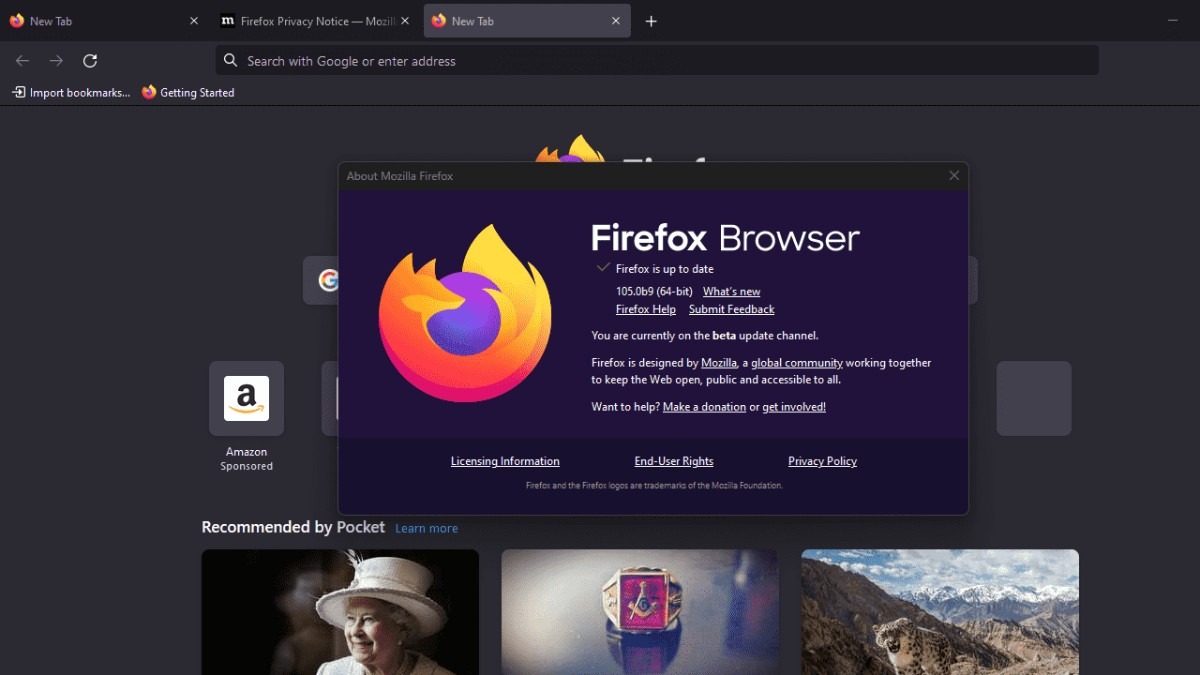Open a new tab with plus button
The height and width of the screenshot is (675, 1200).
click(651, 21)
